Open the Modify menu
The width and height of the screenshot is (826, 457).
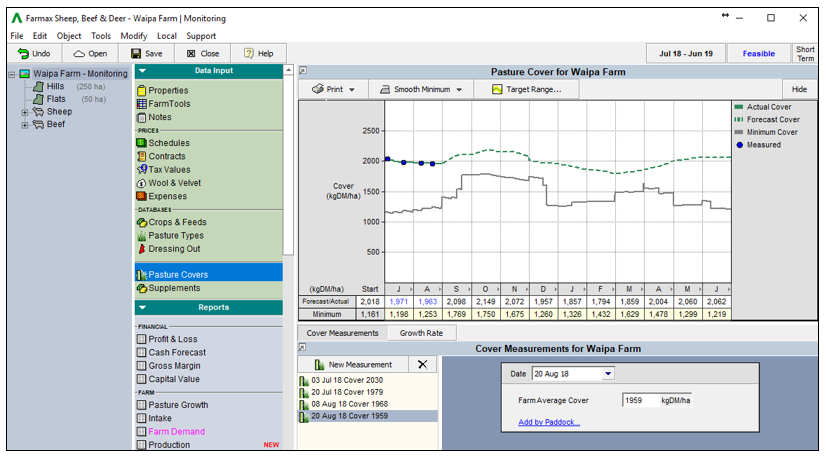[134, 36]
